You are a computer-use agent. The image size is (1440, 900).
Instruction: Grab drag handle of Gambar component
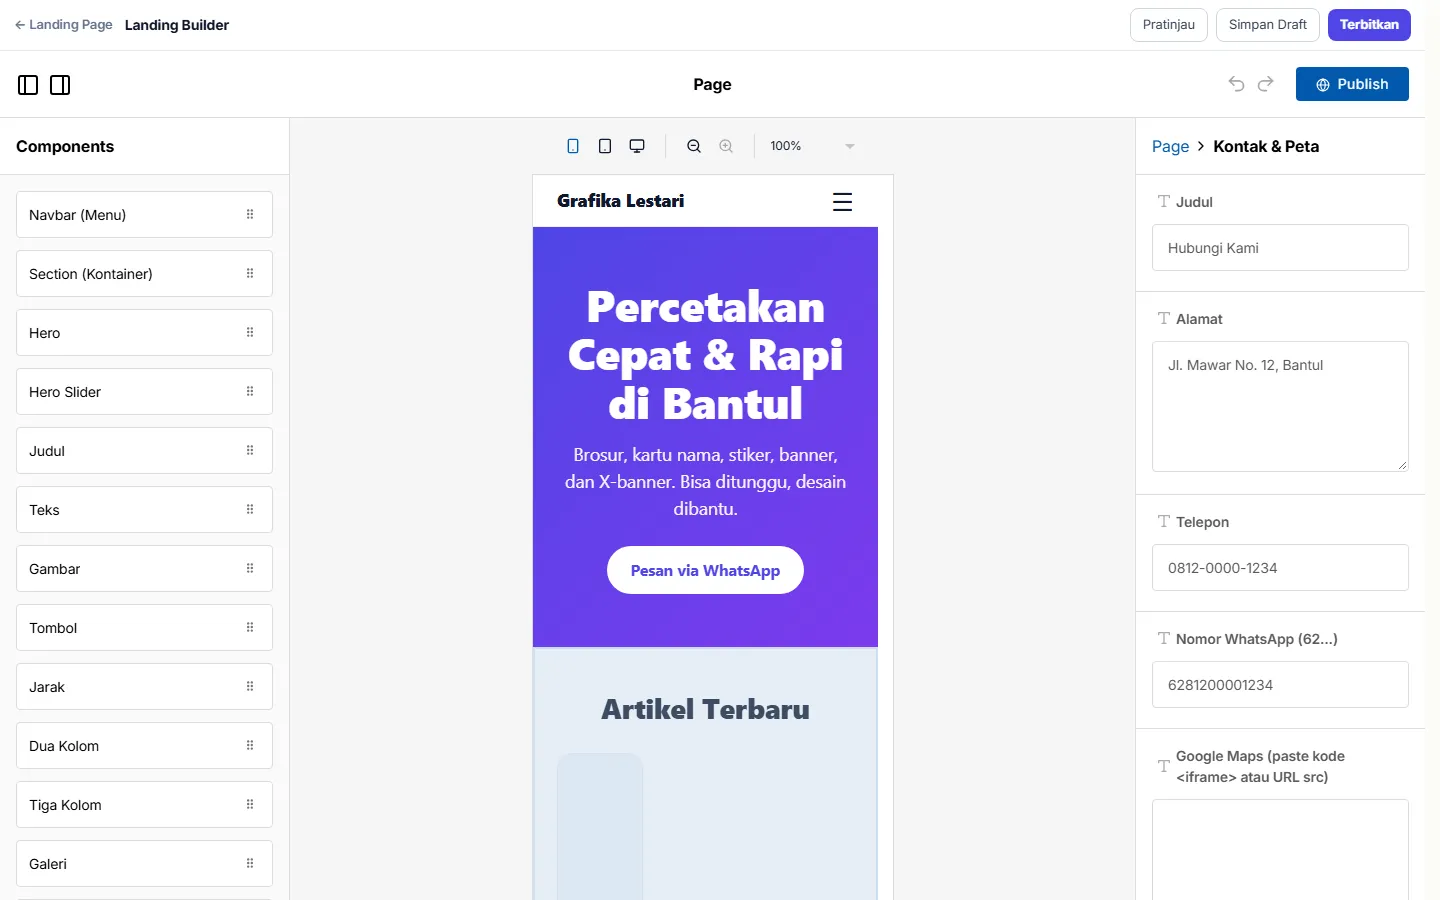[x=250, y=568]
